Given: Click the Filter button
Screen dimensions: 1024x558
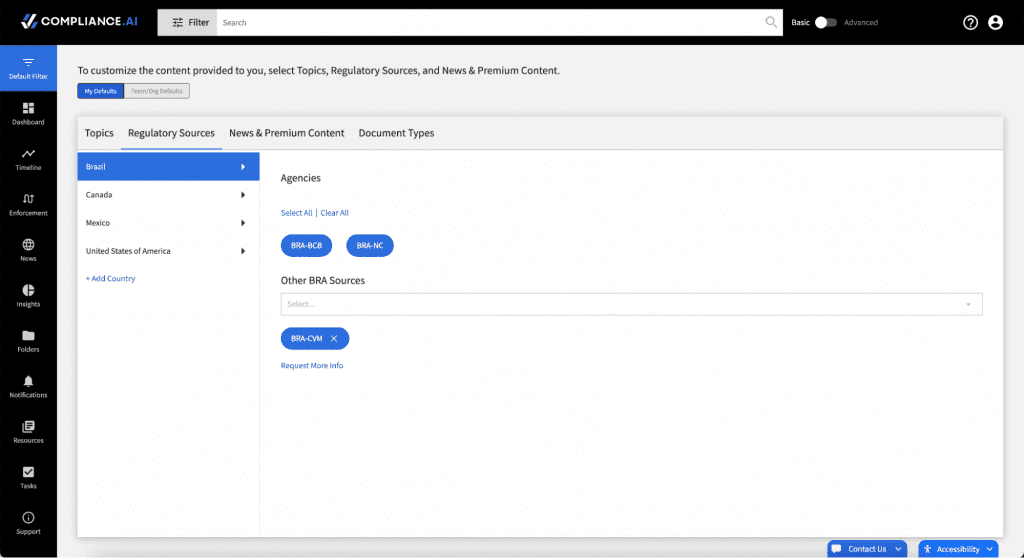Looking at the screenshot, I should pos(187,22).
